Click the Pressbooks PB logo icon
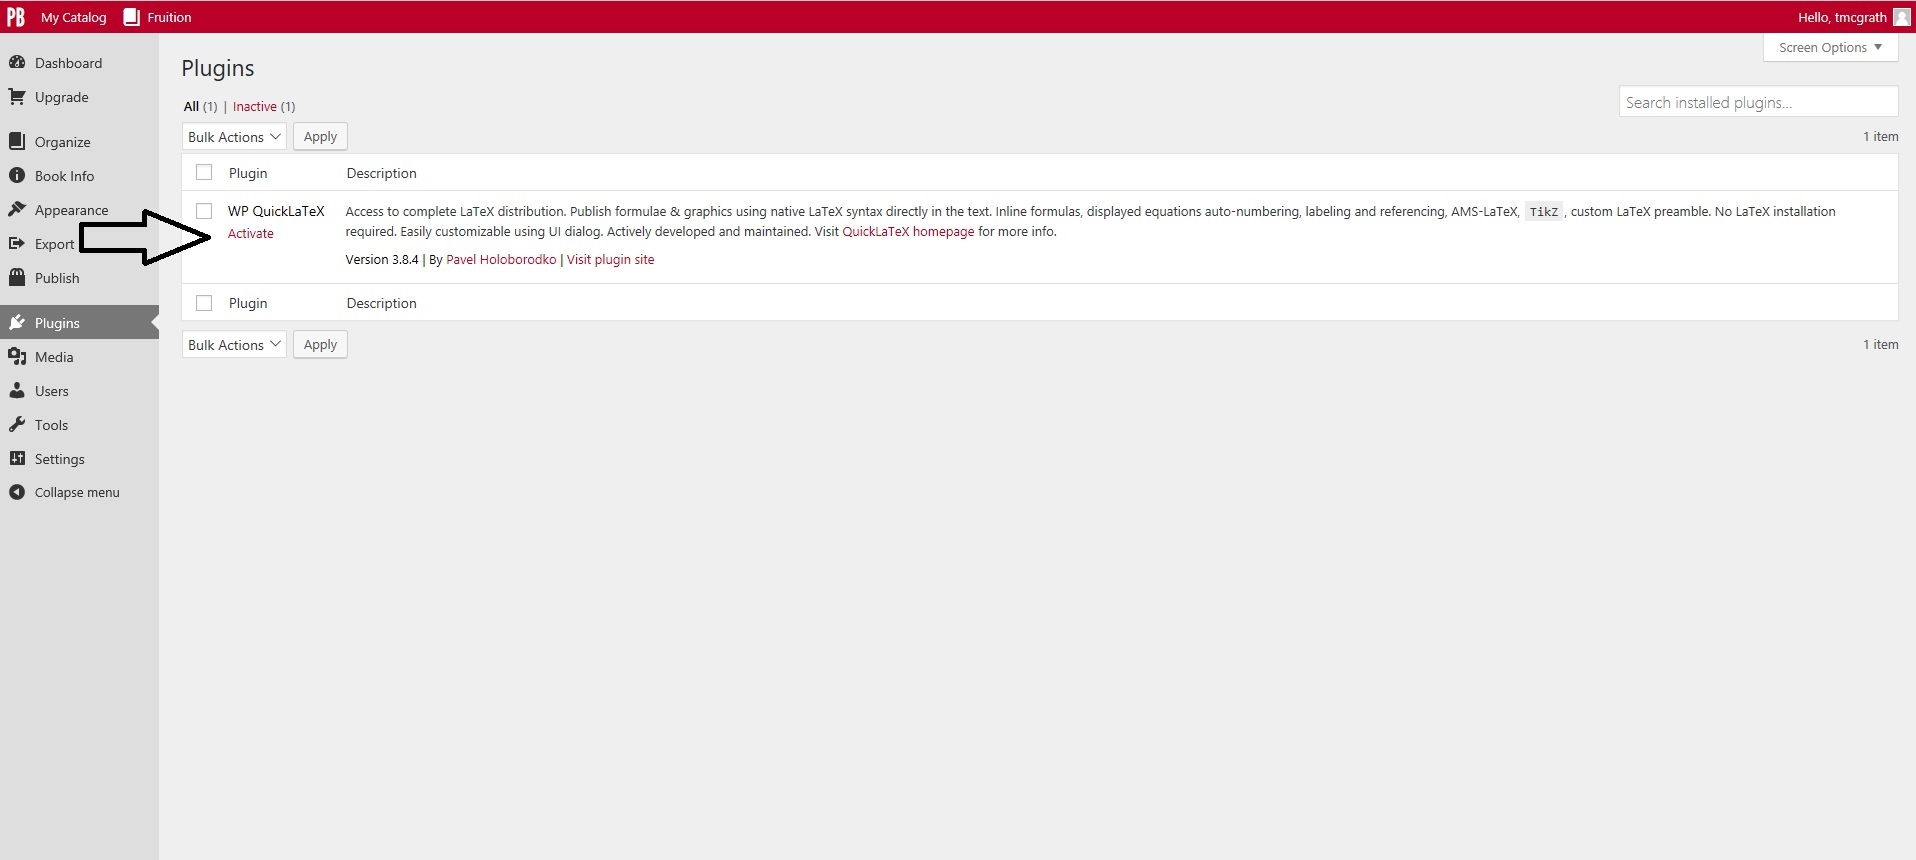Image resolution: width=1916 pixels, height=860 pixels. pos(16,17)
